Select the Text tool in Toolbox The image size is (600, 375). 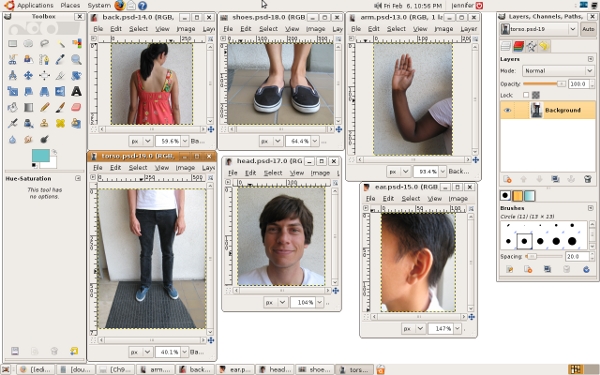tap(76, 91)
